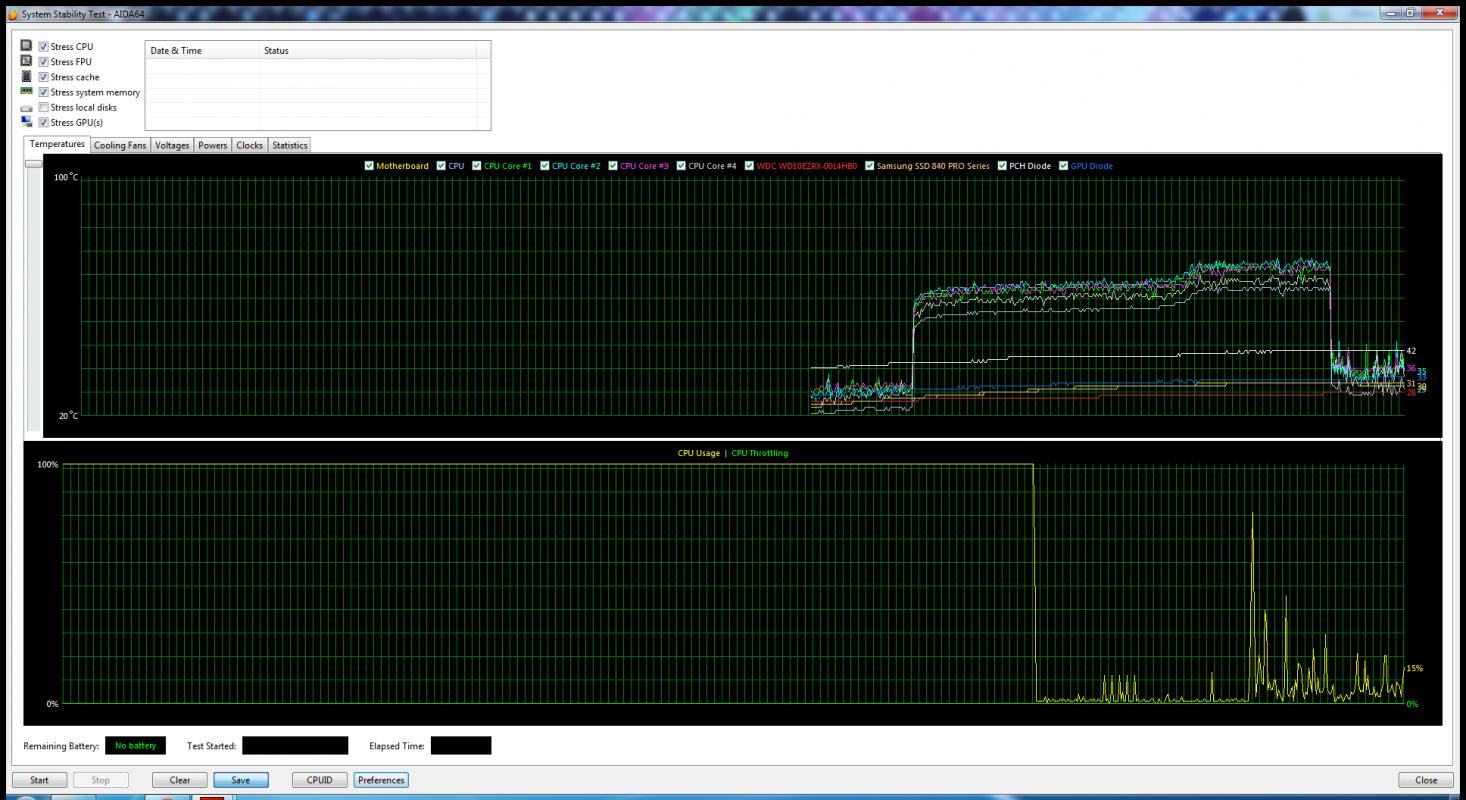Switch to the Clocks tab

tap(249, 145)
